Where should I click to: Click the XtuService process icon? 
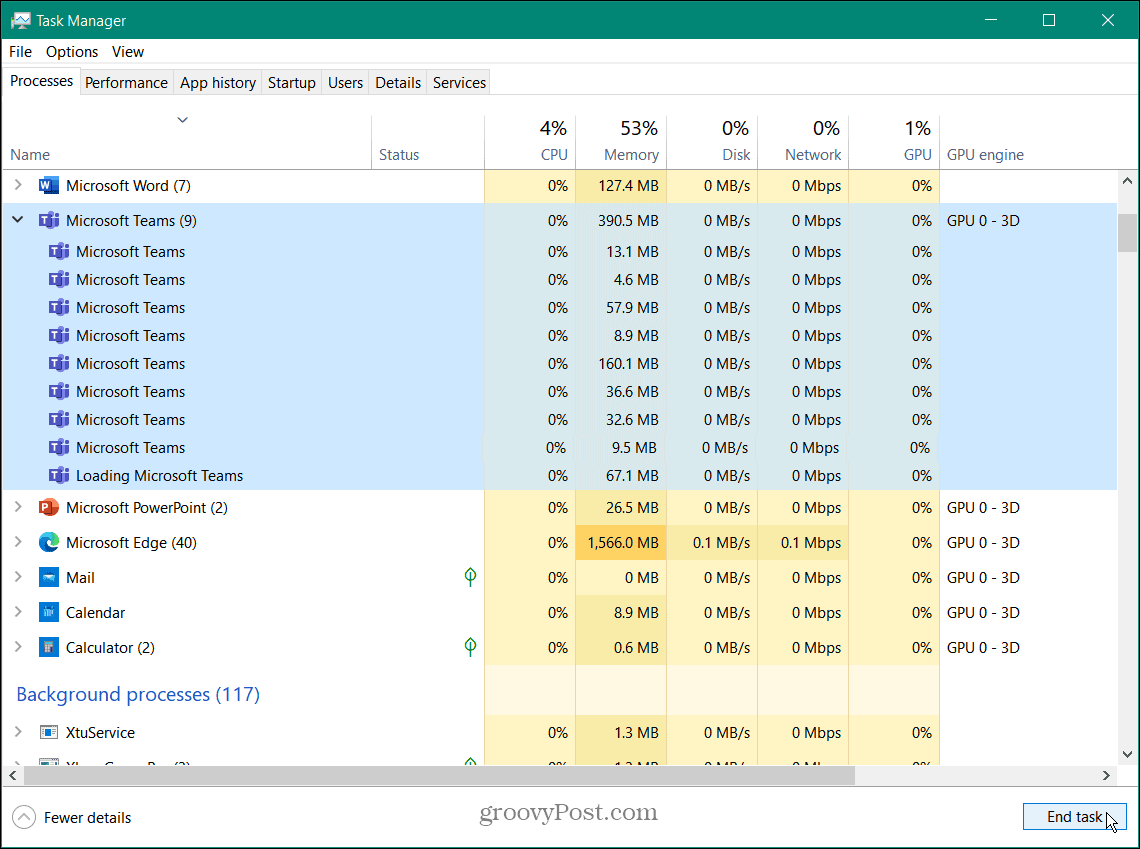(48, 732)
